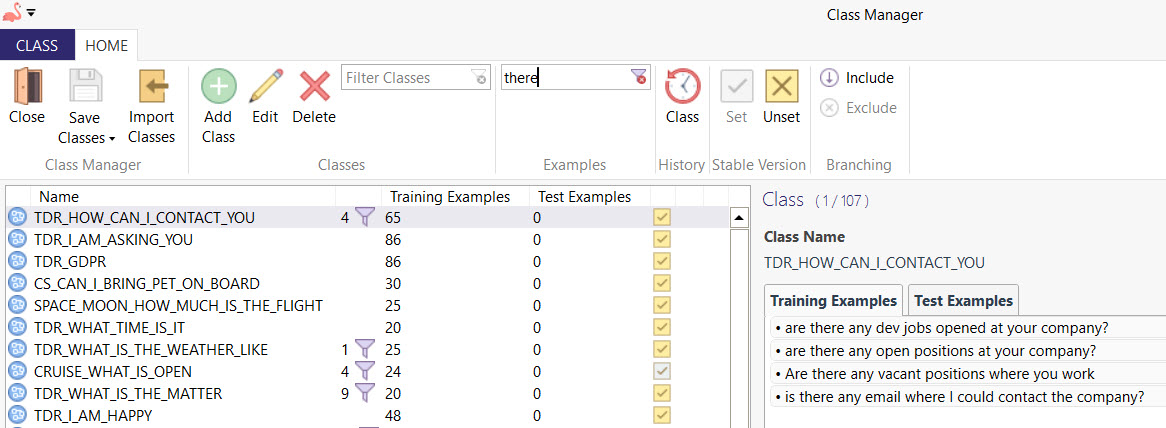Click the Import Classes icon
Screen dimensions: 1166x428
152,86
